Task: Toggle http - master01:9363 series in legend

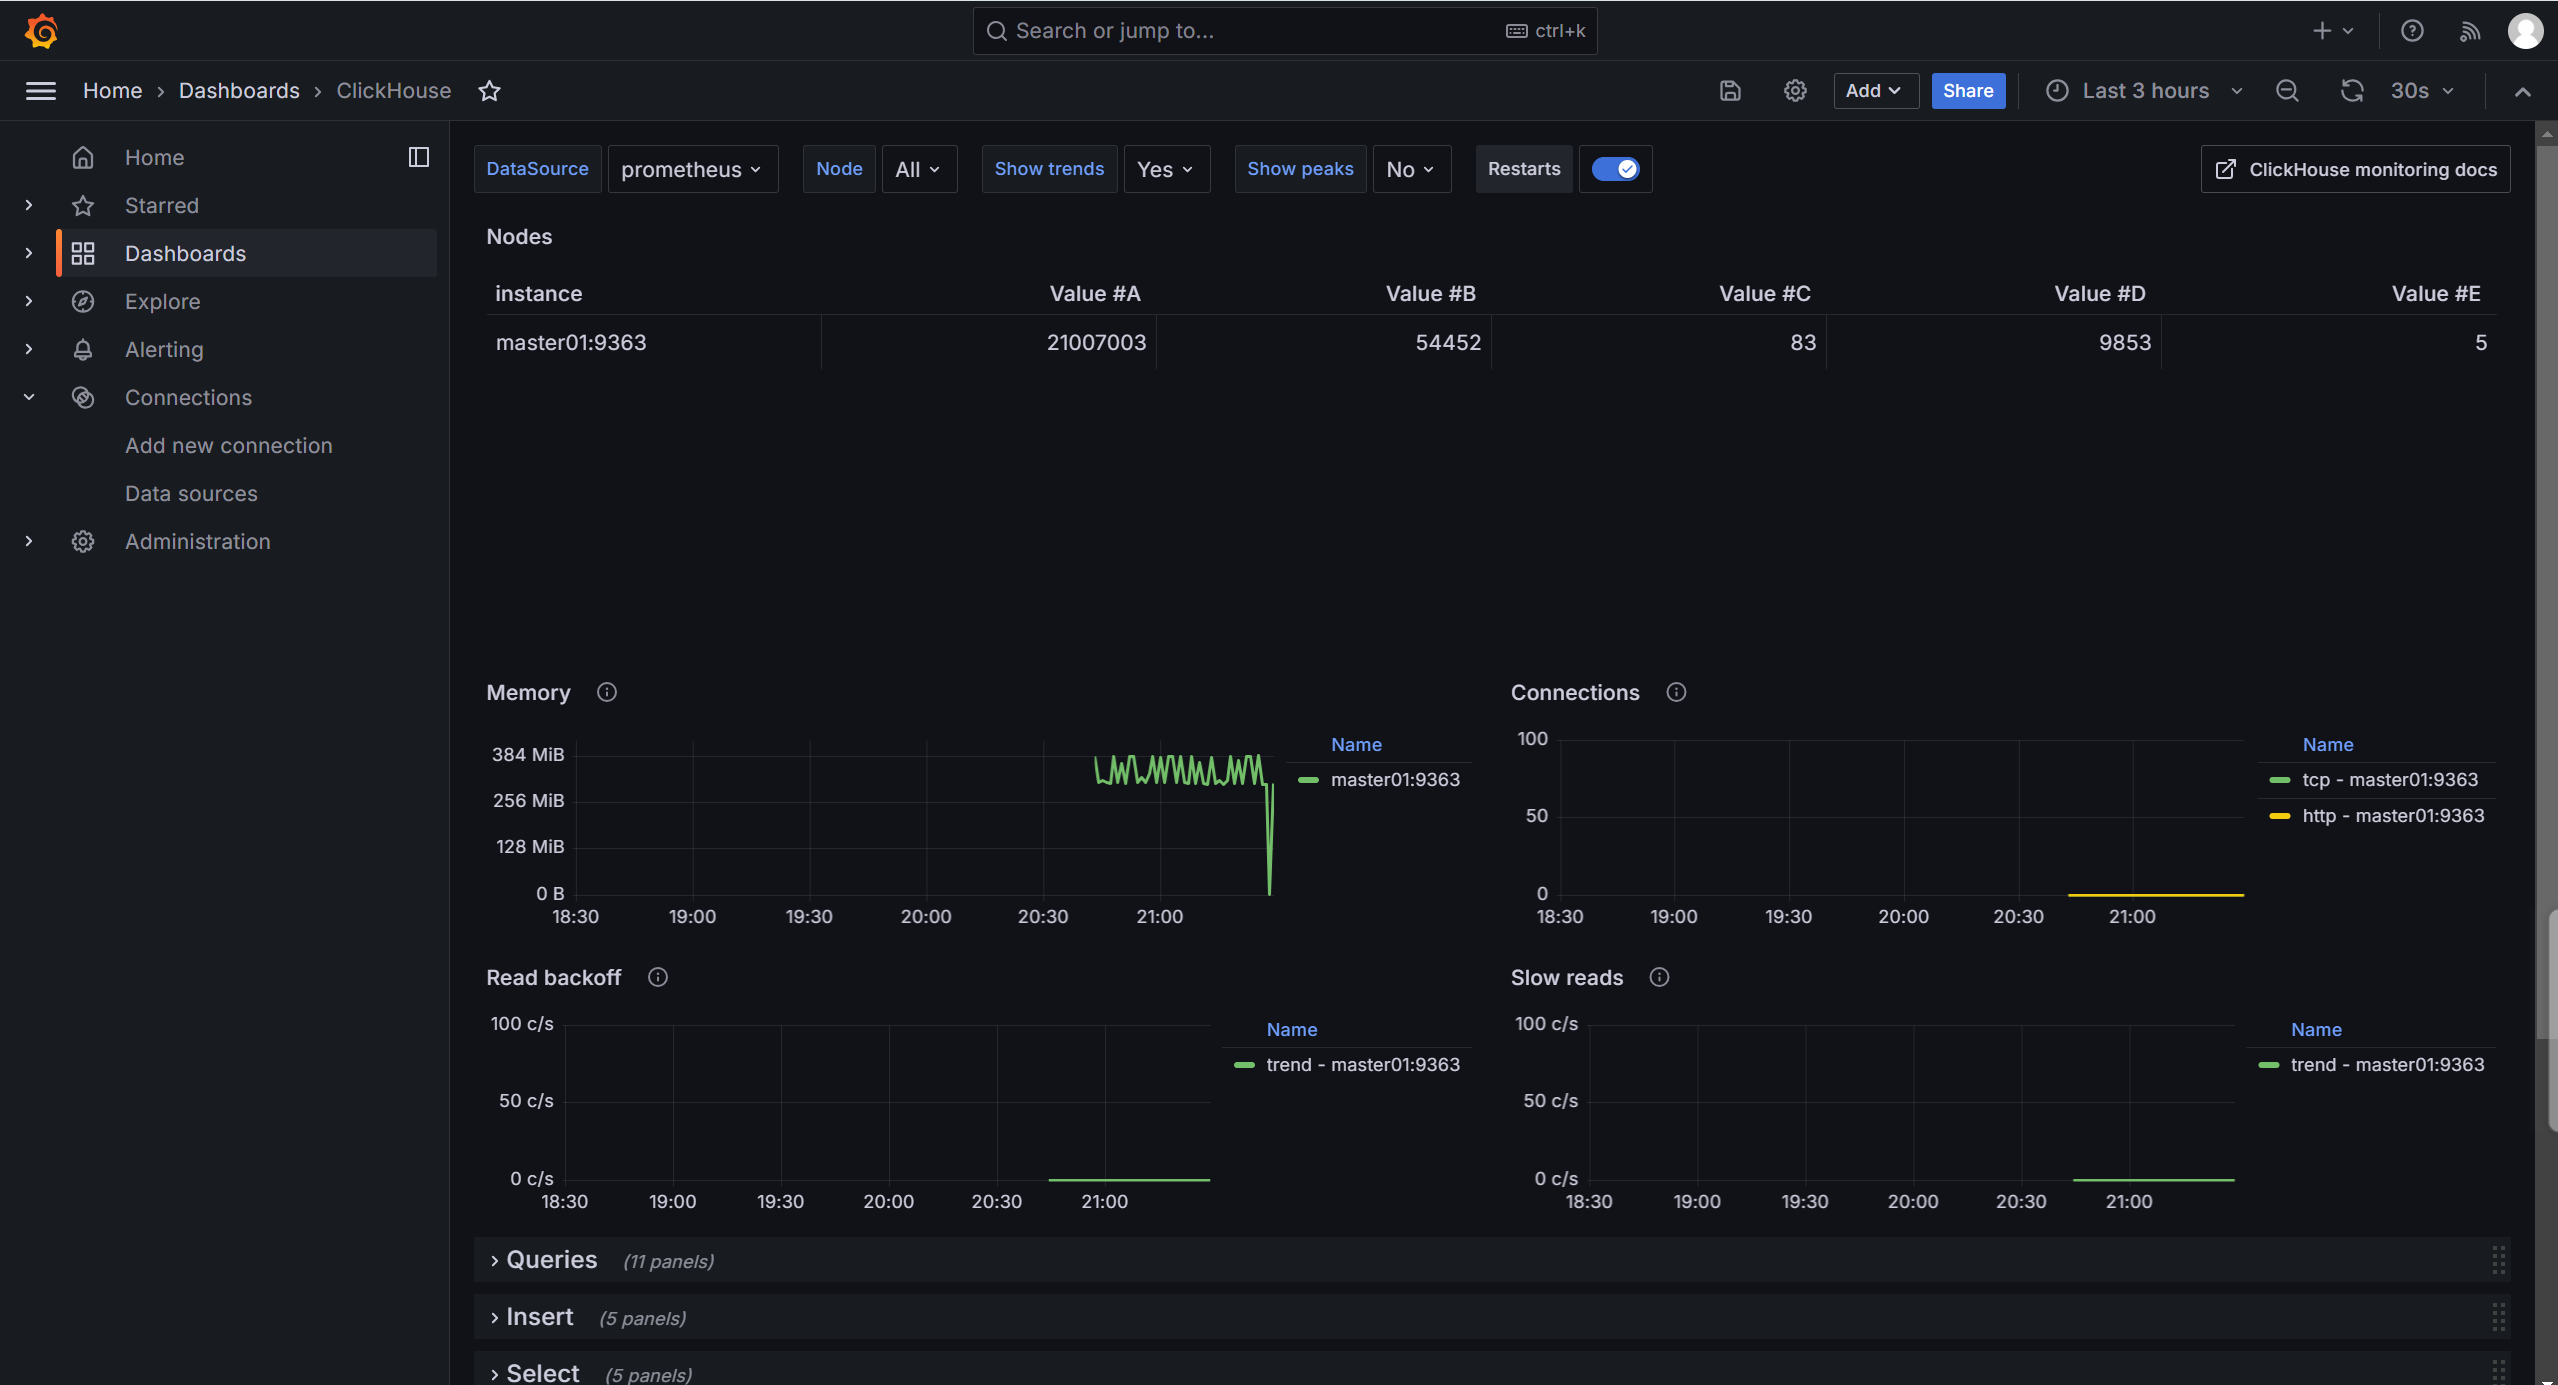Action: [2392, 816]
